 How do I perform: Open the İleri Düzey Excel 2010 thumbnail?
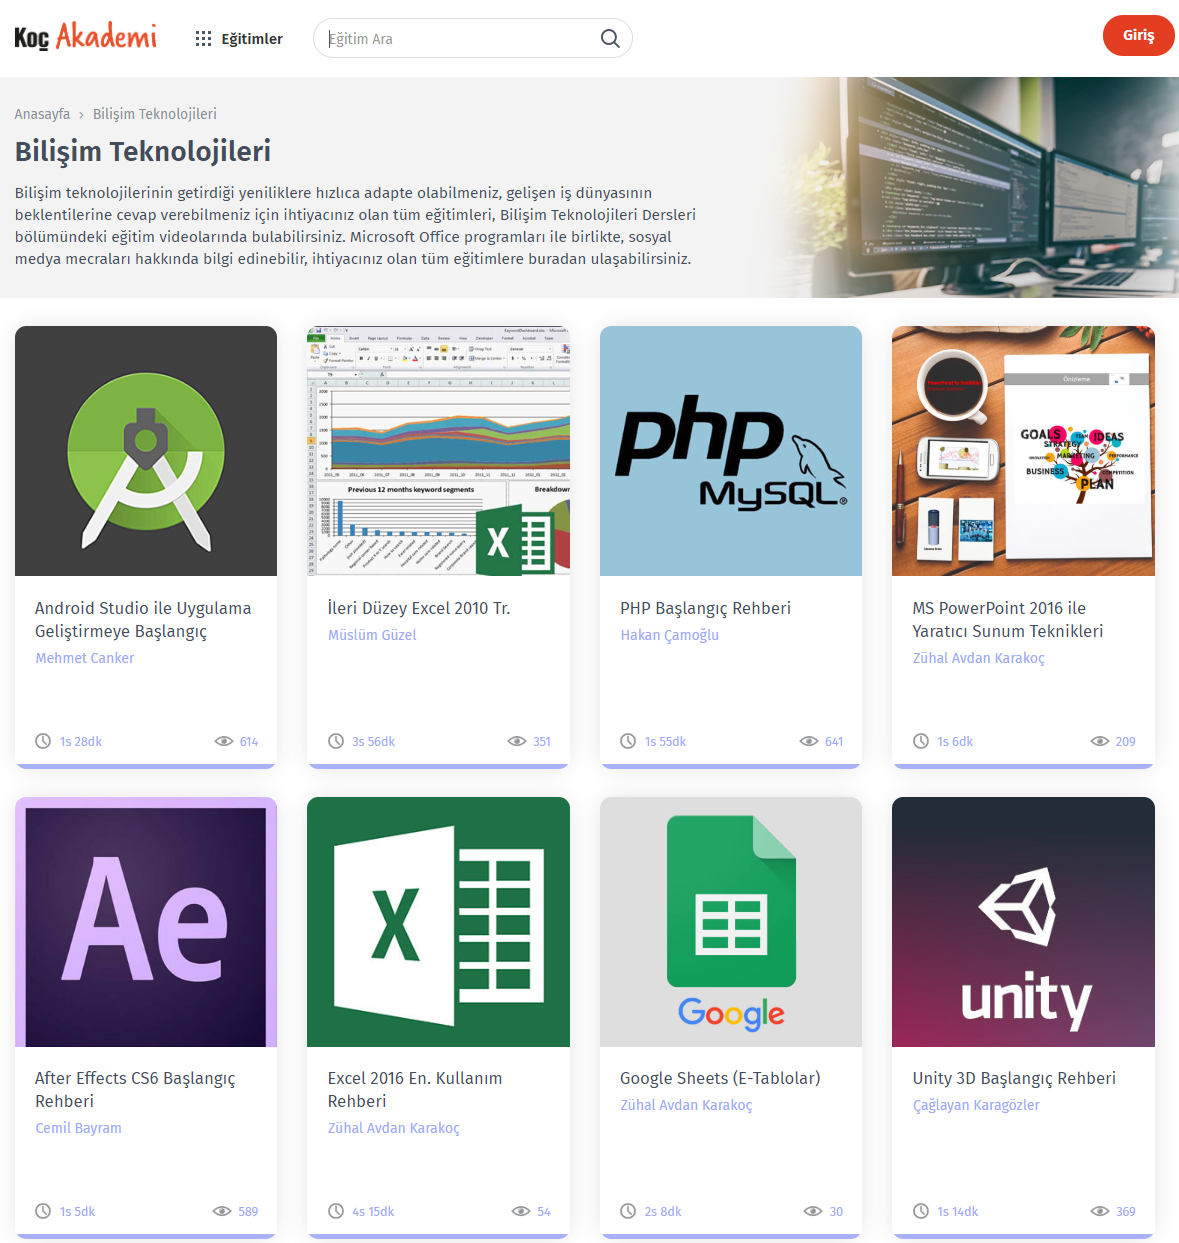438,451
